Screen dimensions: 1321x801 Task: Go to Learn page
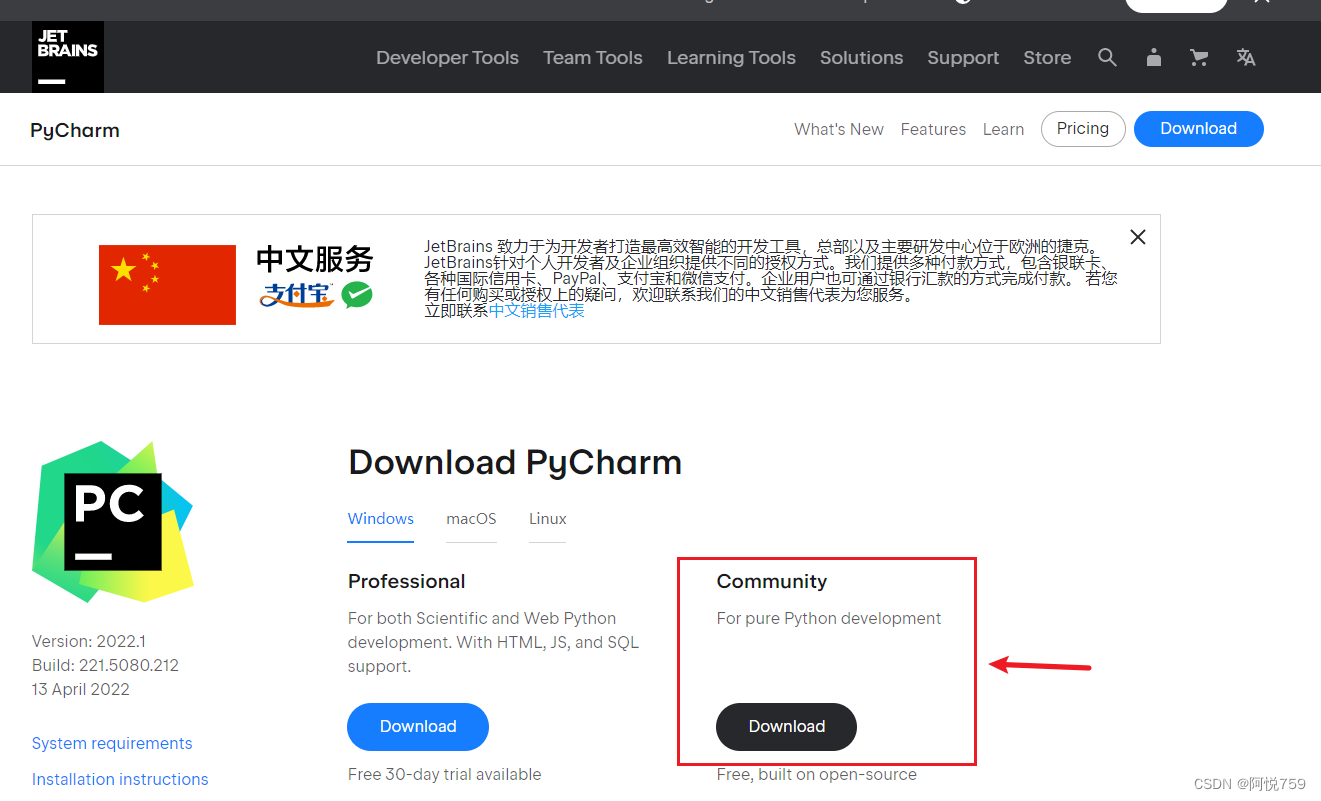[x=1003, y=129]
